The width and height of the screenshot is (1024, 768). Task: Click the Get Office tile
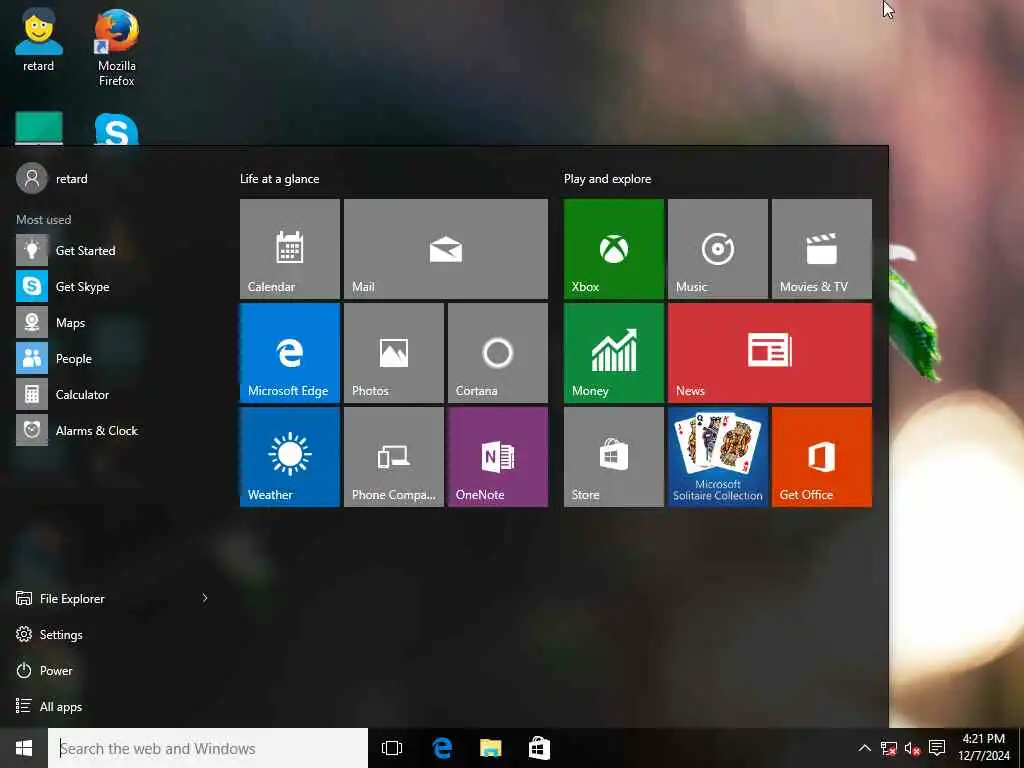[822, 456]
